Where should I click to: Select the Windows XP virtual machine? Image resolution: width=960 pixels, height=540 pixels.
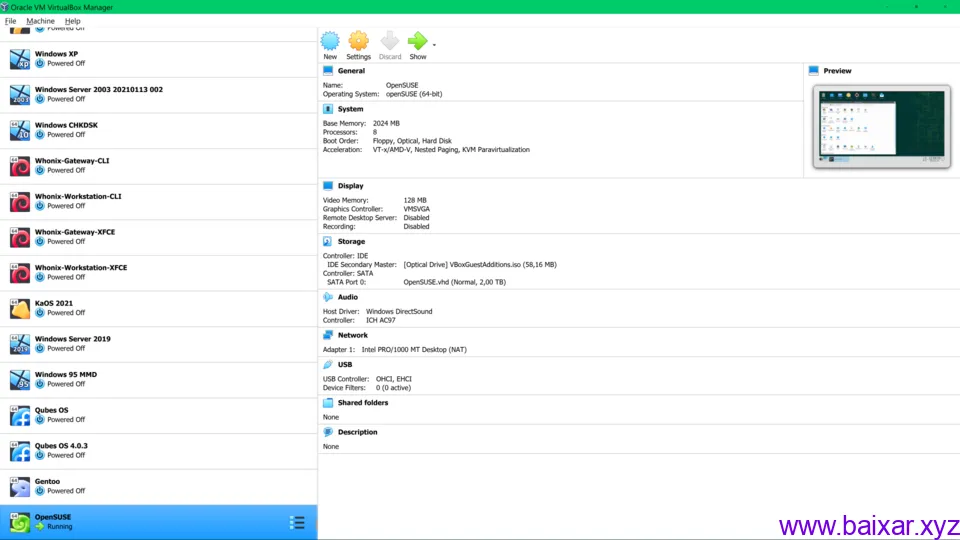pos(159,59)
